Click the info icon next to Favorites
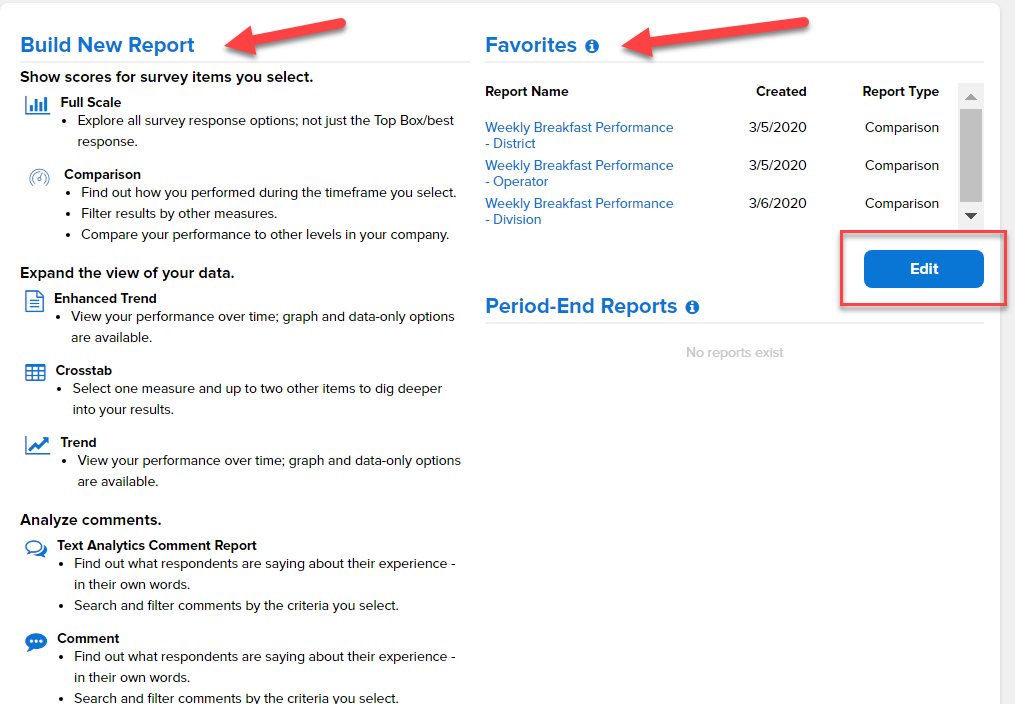This screenshot has width=1015, height=704. (x=592, y=46)
